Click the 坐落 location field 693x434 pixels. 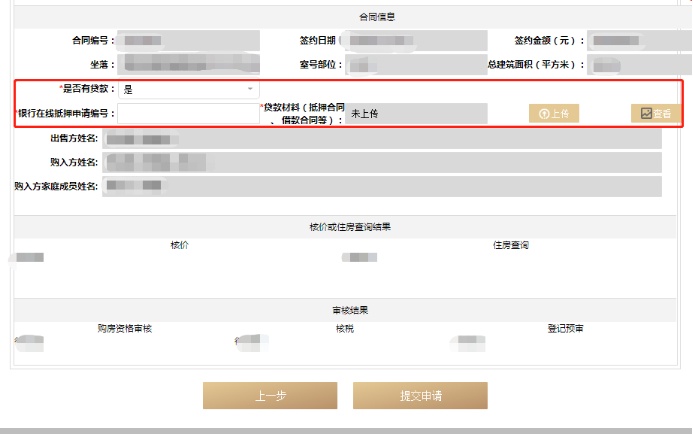tap(188, 65)
